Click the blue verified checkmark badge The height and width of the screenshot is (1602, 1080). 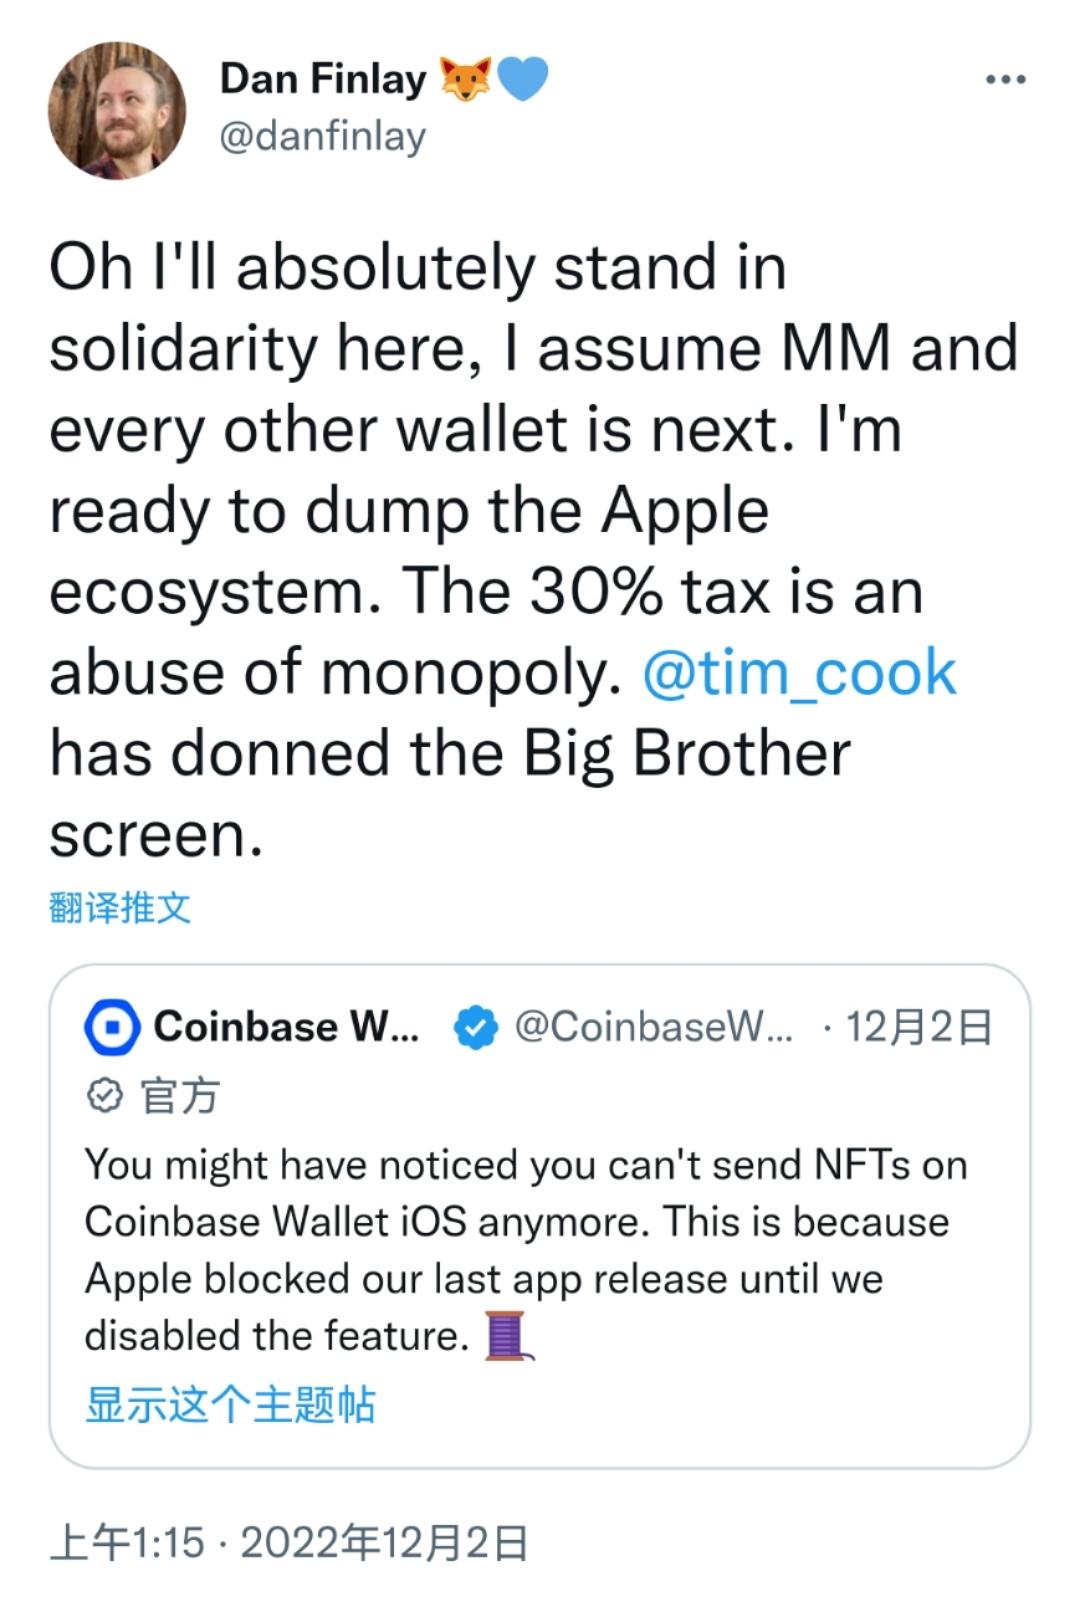[x=476, y=1028]
